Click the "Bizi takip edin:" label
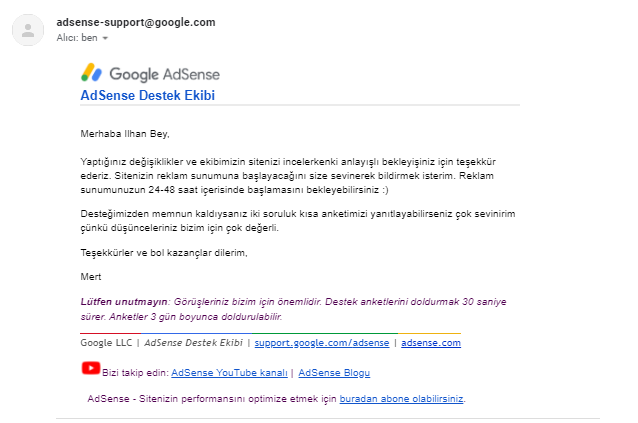The width and height of the screenshot is (638, 423). point(135,373)
